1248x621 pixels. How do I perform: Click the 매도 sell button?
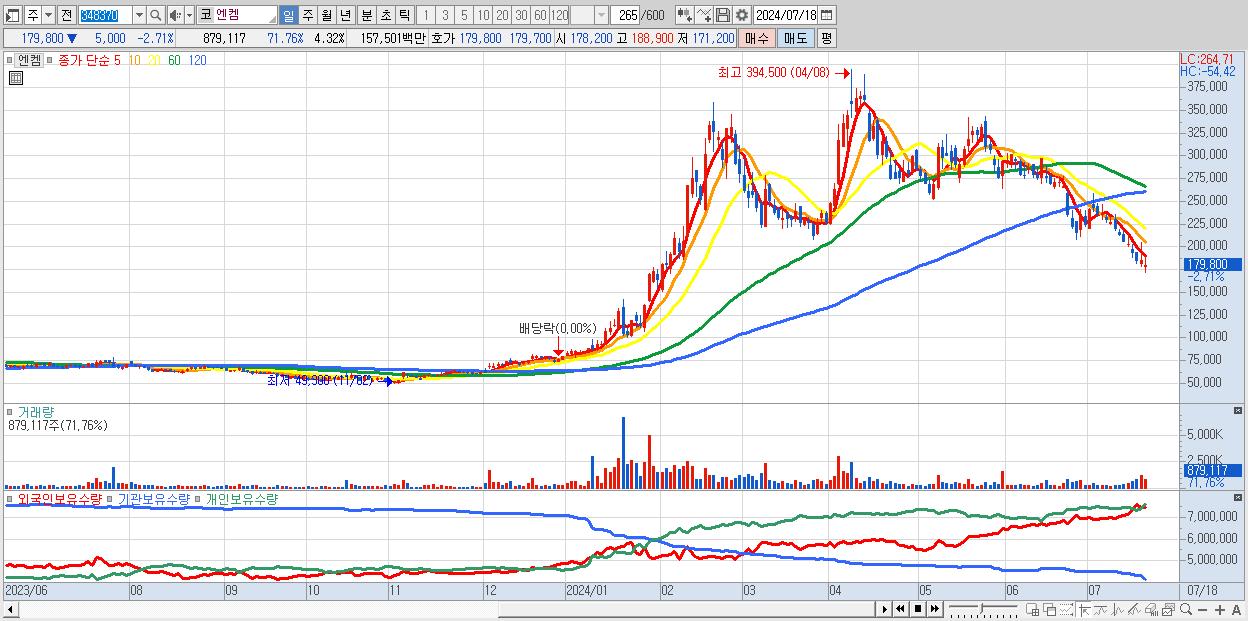tap(795, 38)
